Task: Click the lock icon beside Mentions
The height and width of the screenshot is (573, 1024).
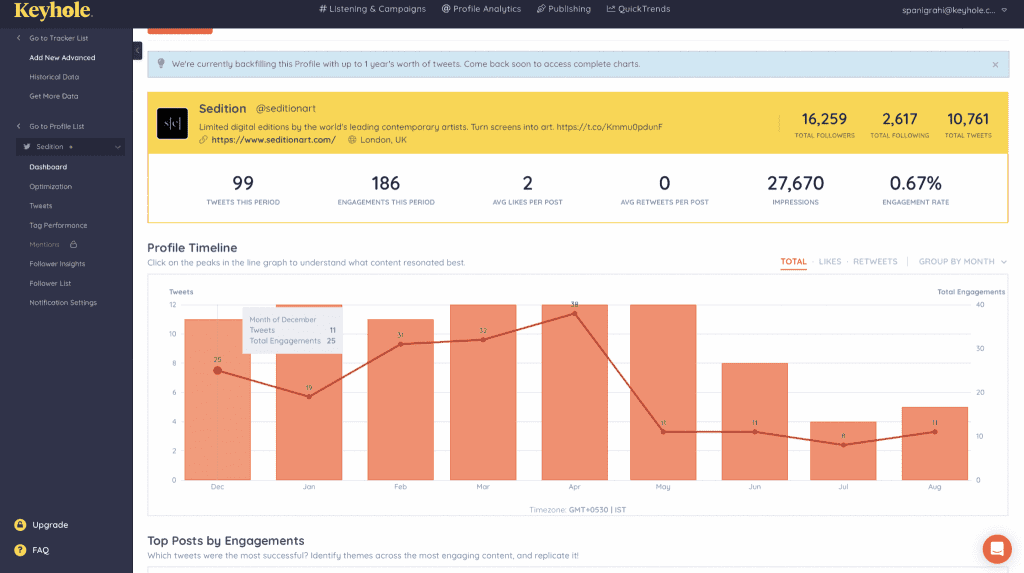Action: coord(74,244)
